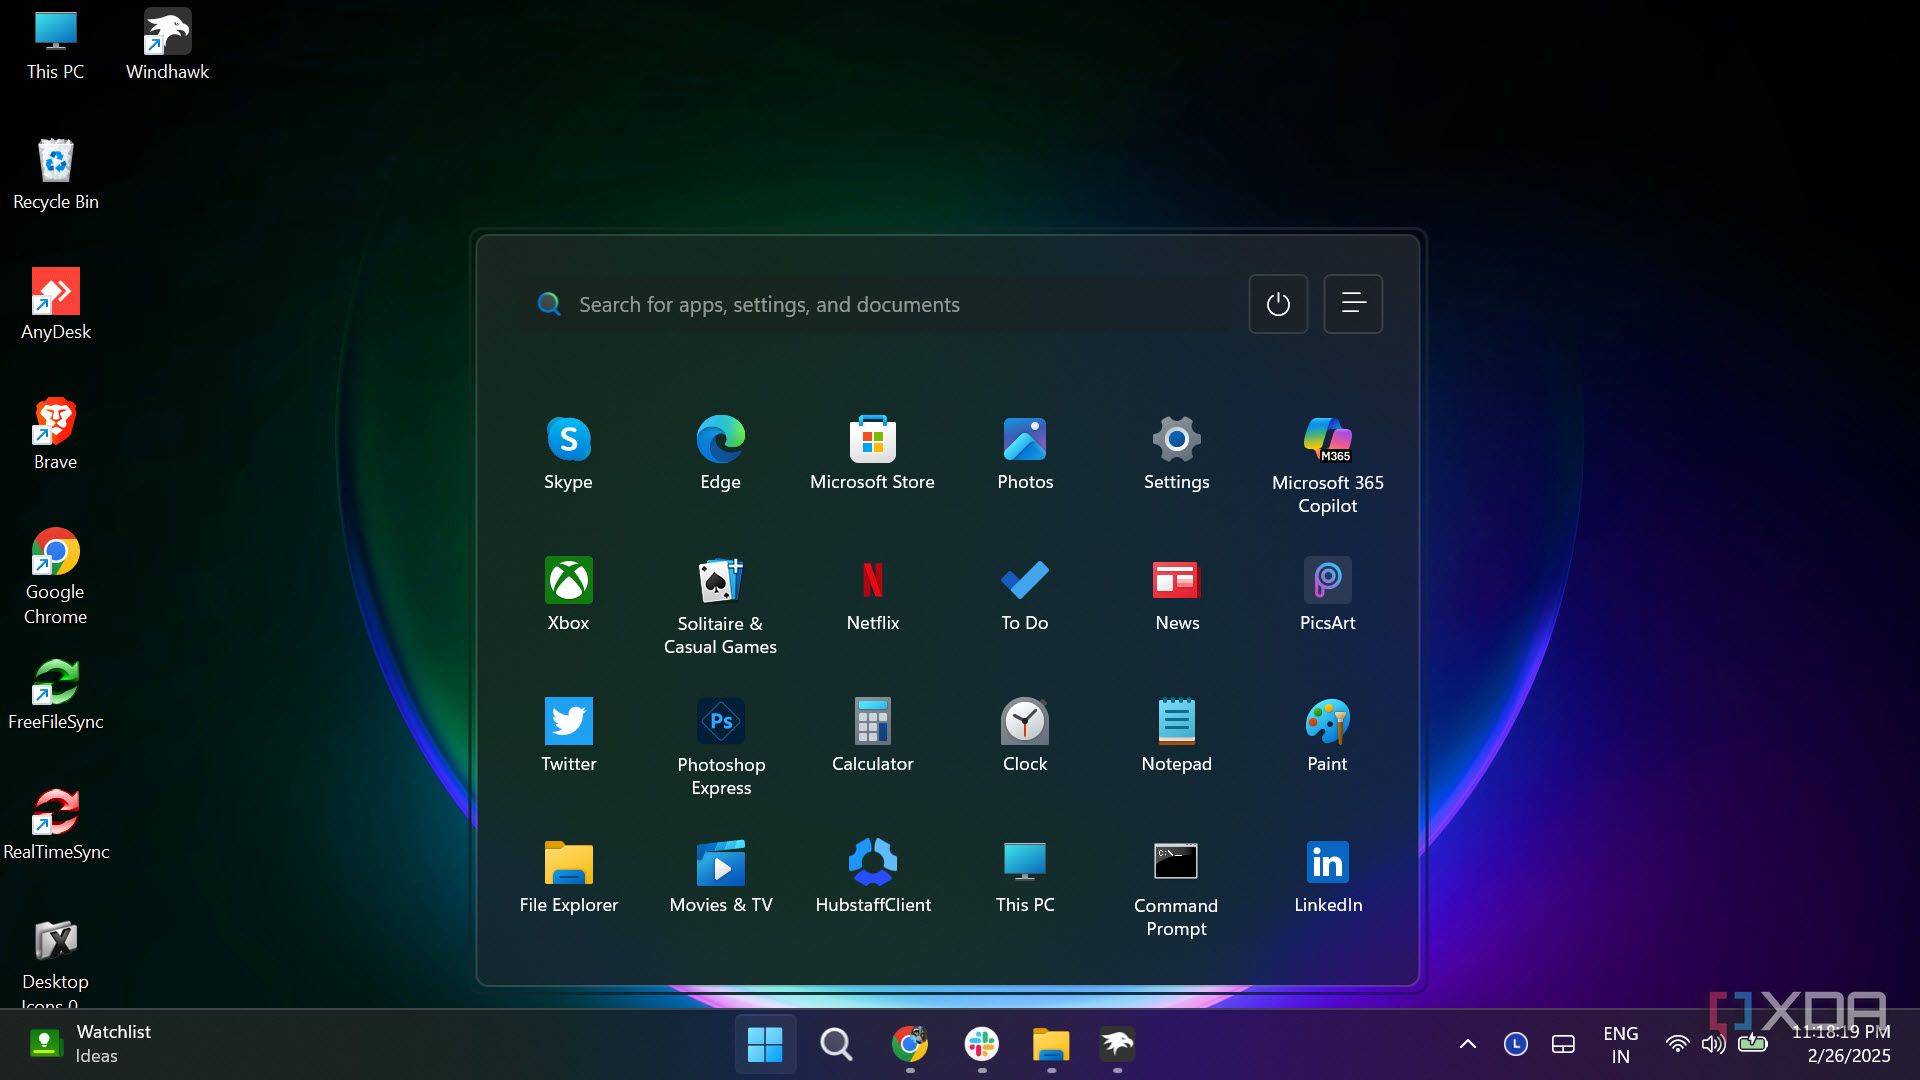Launch Microsoft 365 Copilot

click(x=1327, y=465)
